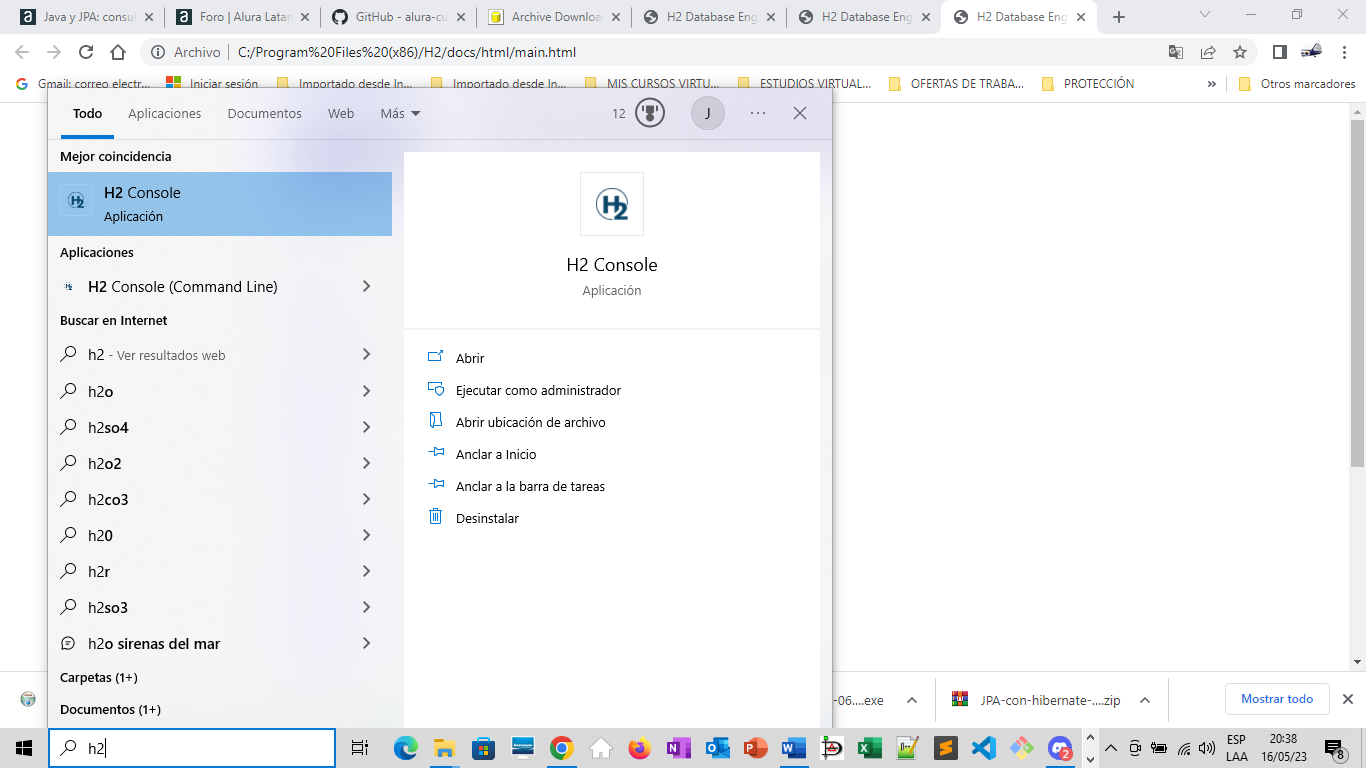
Task: Open Otros marcadores bookmarks folder
Action: [x=1297, y=84]
